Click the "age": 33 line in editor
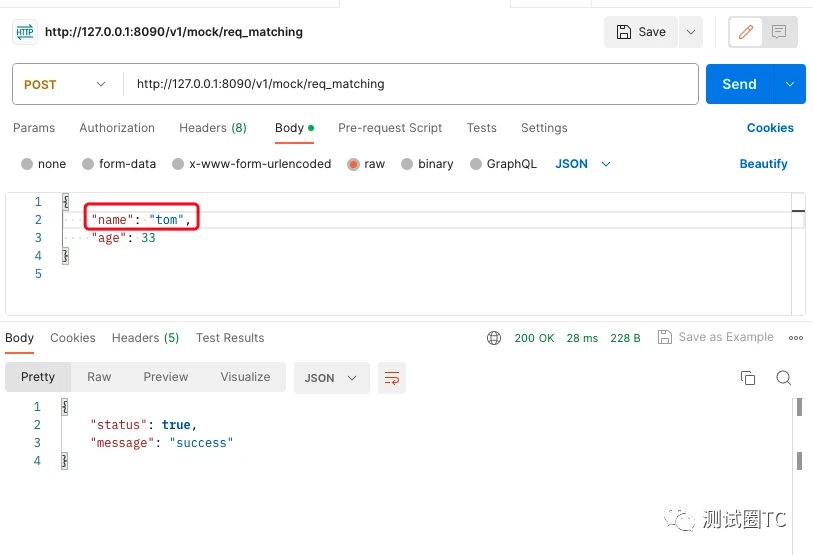Viewport: 813px width, 555px height. tap(123, 238)
